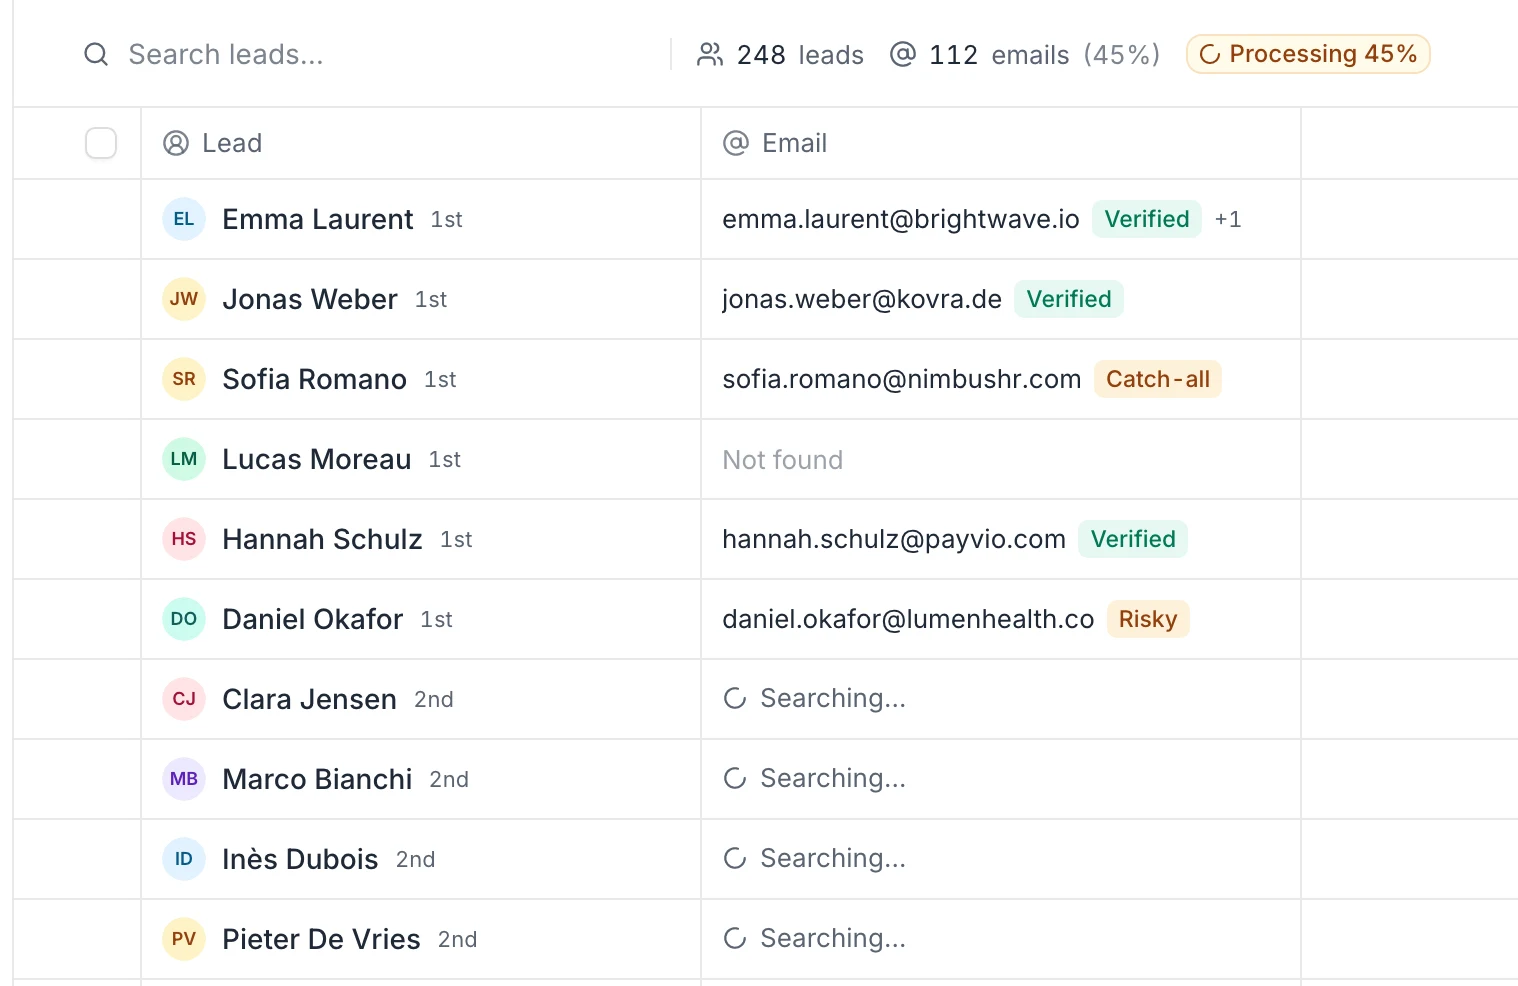The image size is (1518, 986).
Task: Expand the +1 additional emails for Emma Laurent
Action: pyautogui.click(x=1228, y=219)
